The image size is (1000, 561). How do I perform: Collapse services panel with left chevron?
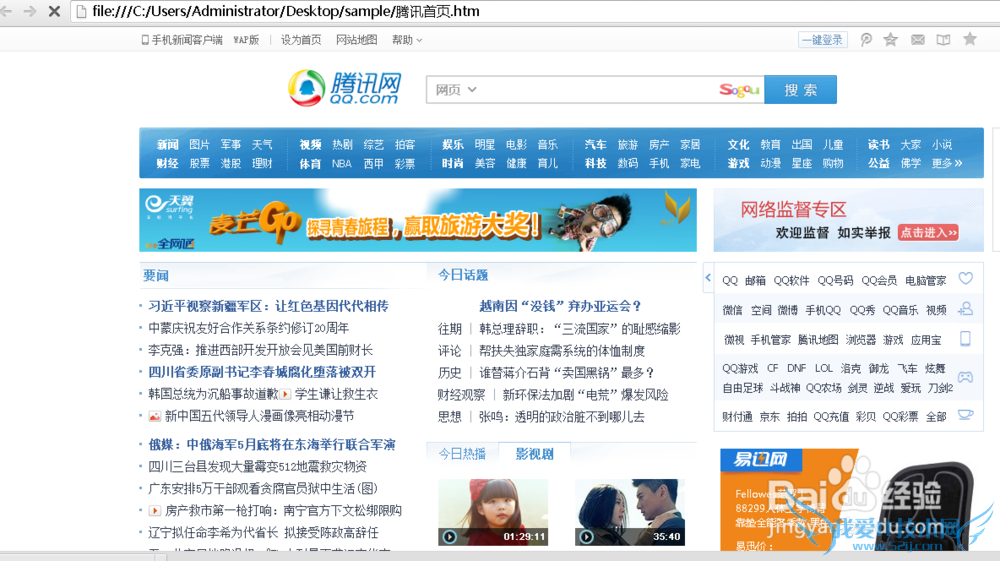click(x=708, y=279)
